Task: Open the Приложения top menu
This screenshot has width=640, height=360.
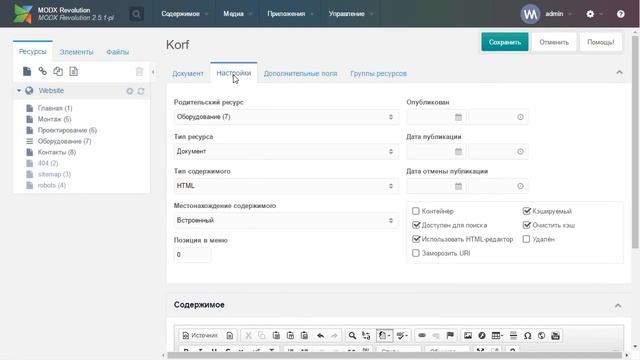Action: pyautogui.click(x=291, y=14)
